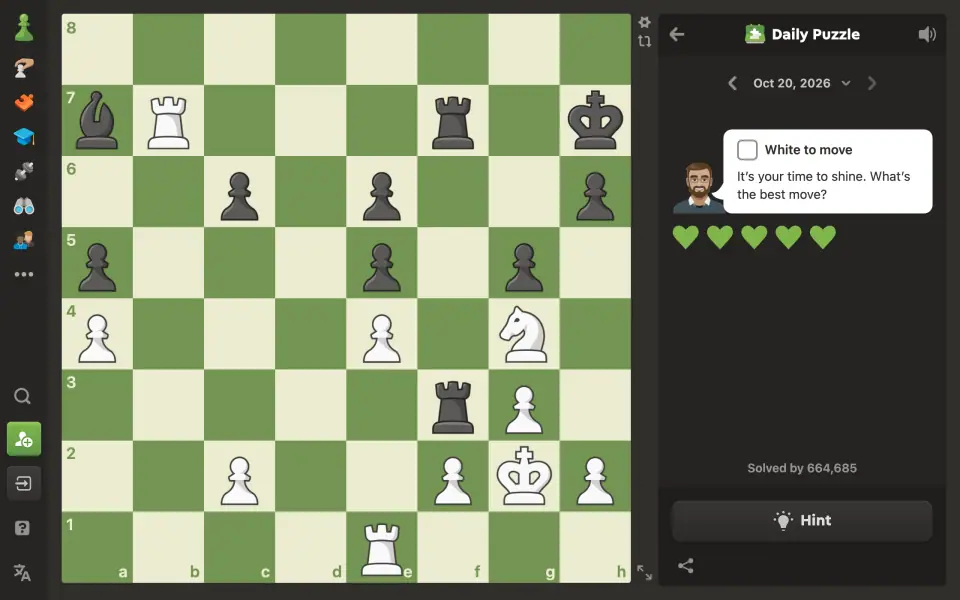The height and width of the screenshot is (600, 960).
Task: Click the black rook on f7
Action: coord(453,122)
